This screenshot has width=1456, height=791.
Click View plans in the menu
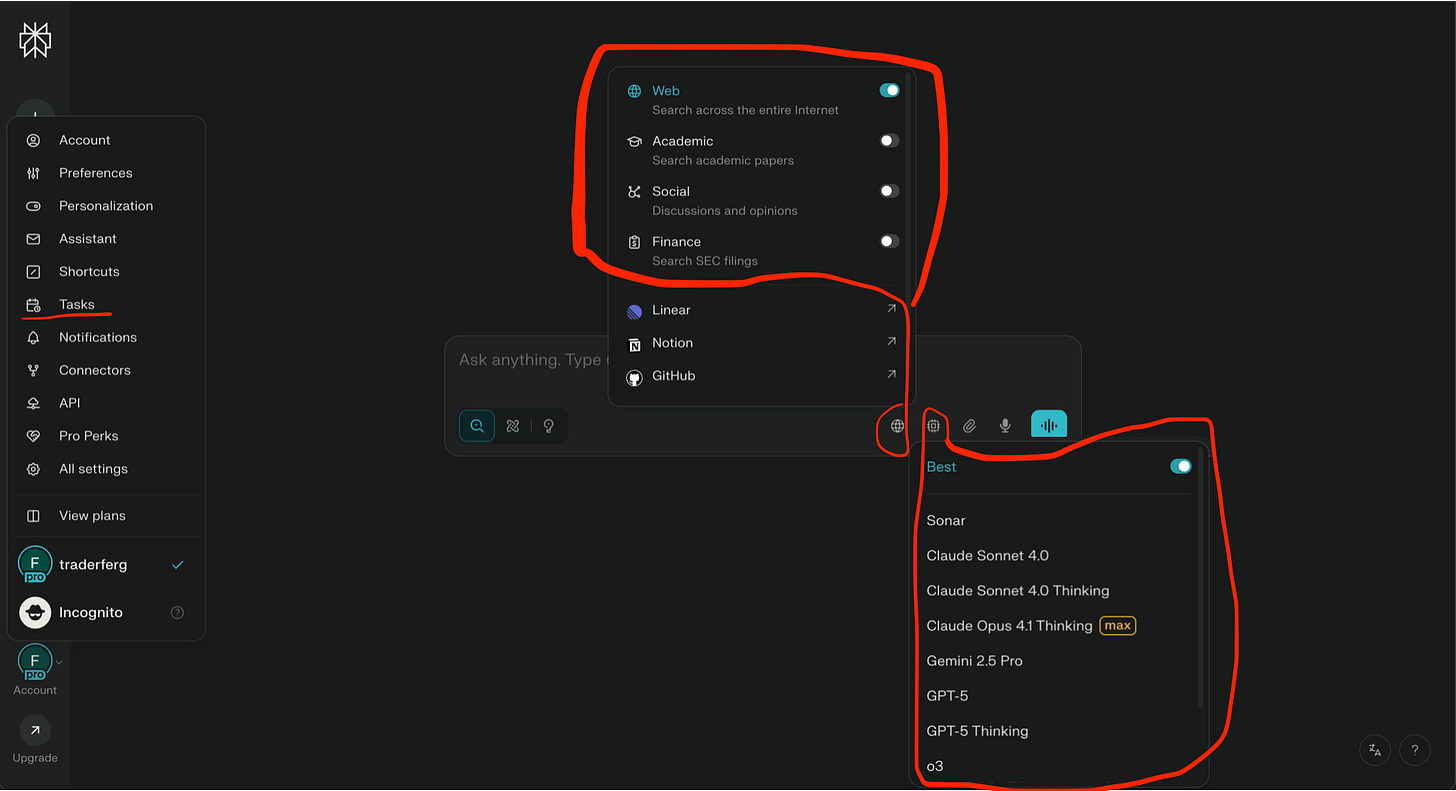point(106,516)
